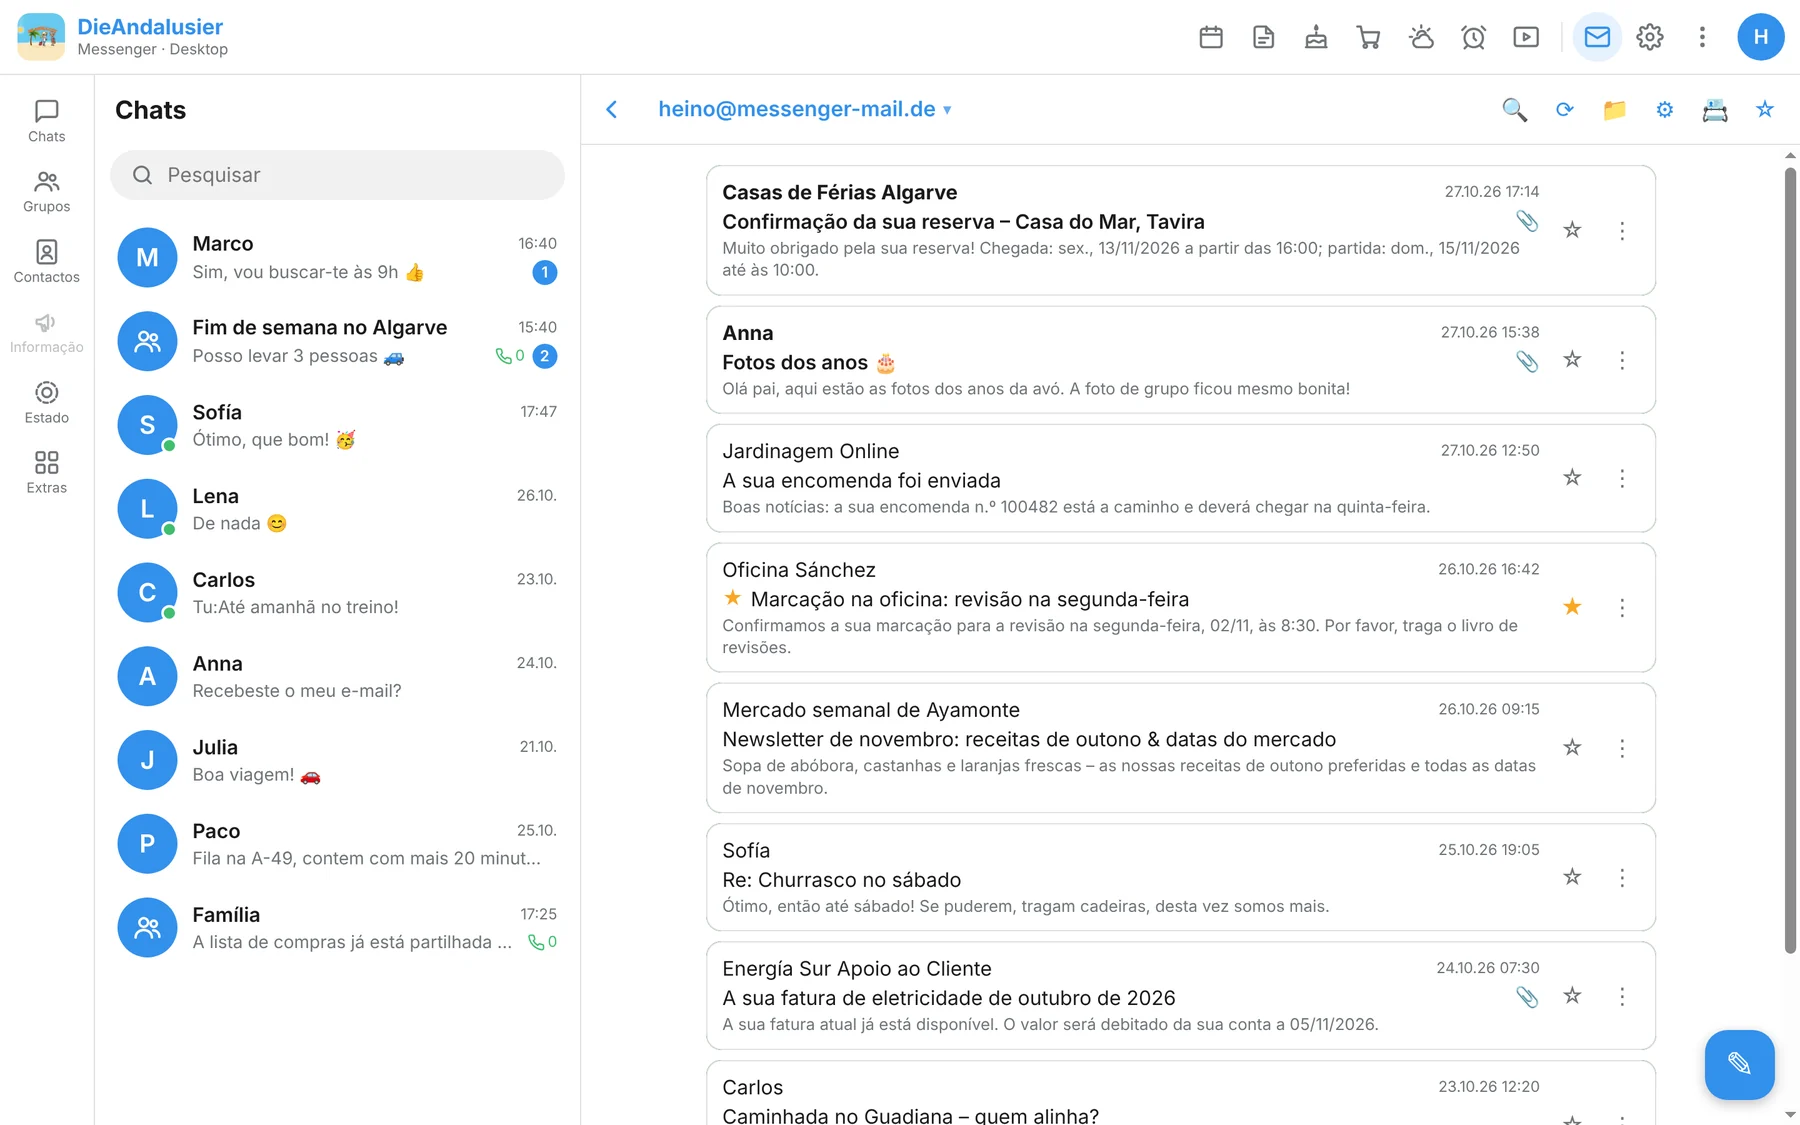Open the chat with Carlos

click(337, 593)
